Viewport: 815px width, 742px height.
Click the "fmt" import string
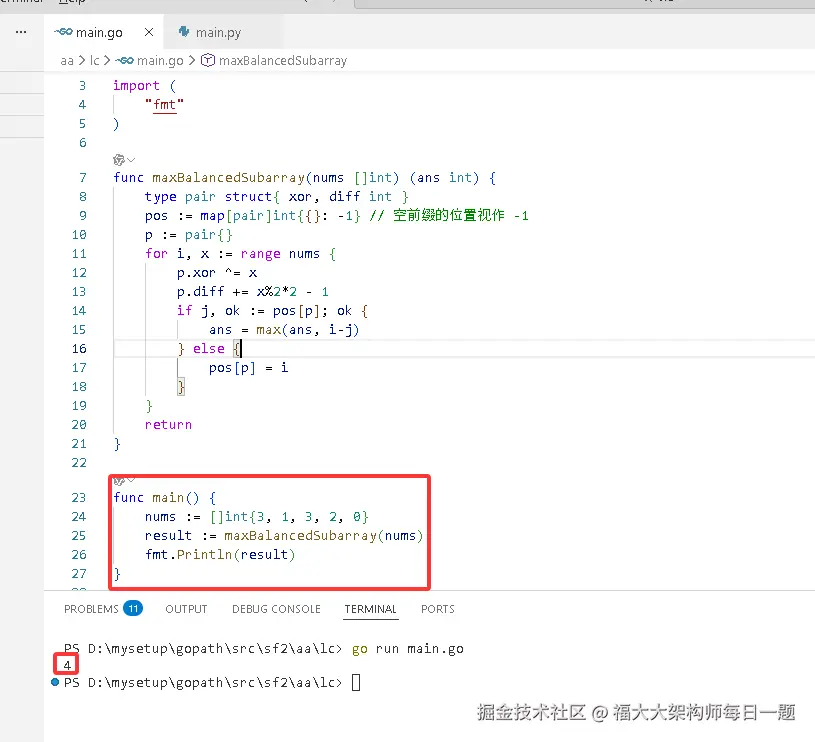(x=164, y=105)
